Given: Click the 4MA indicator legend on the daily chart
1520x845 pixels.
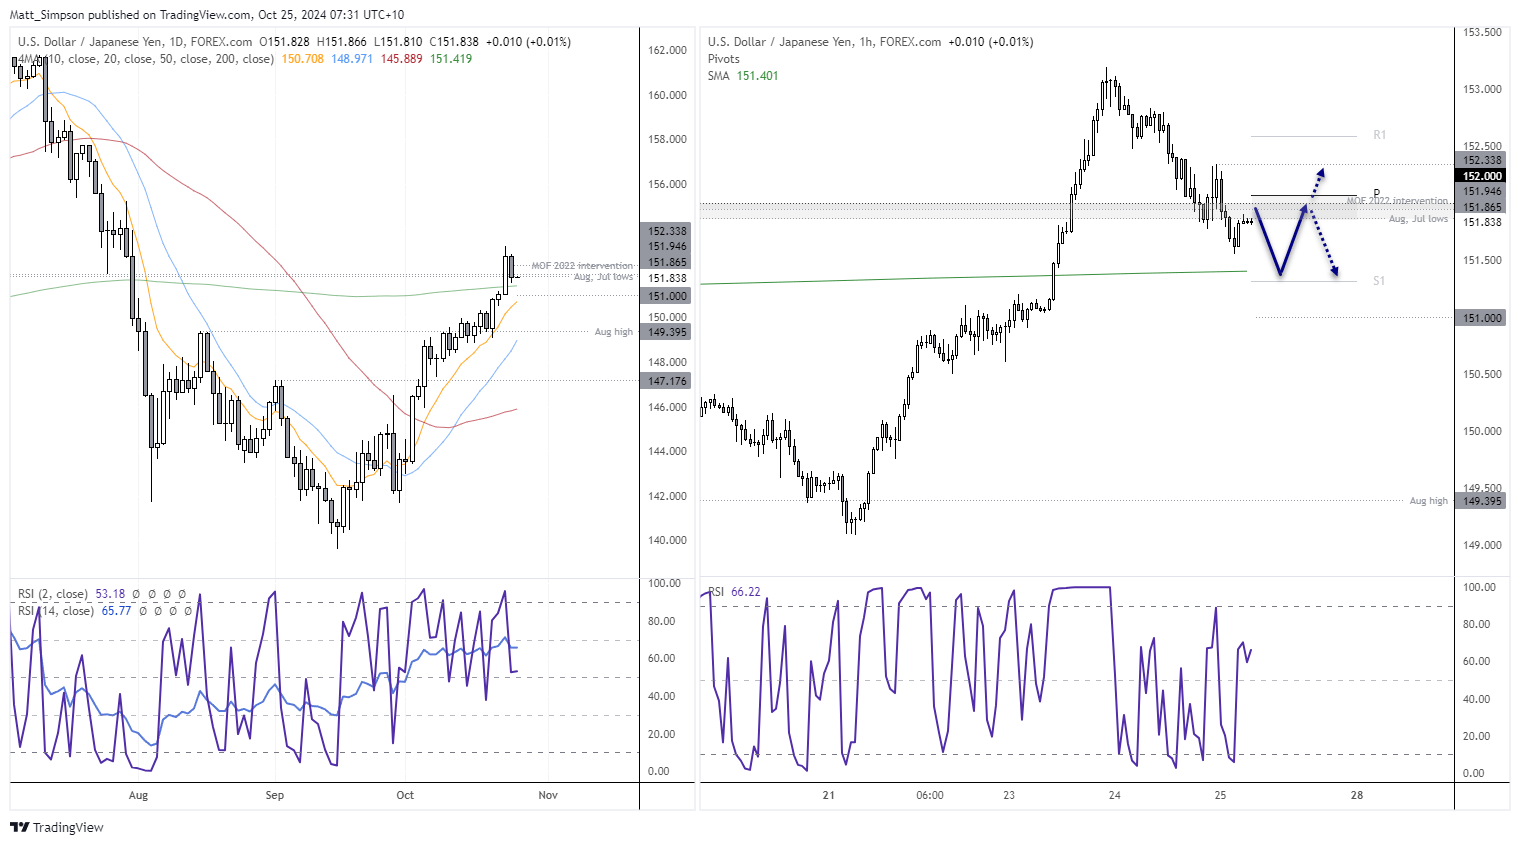Looking at the screenshot, I should tap(146, 59).
